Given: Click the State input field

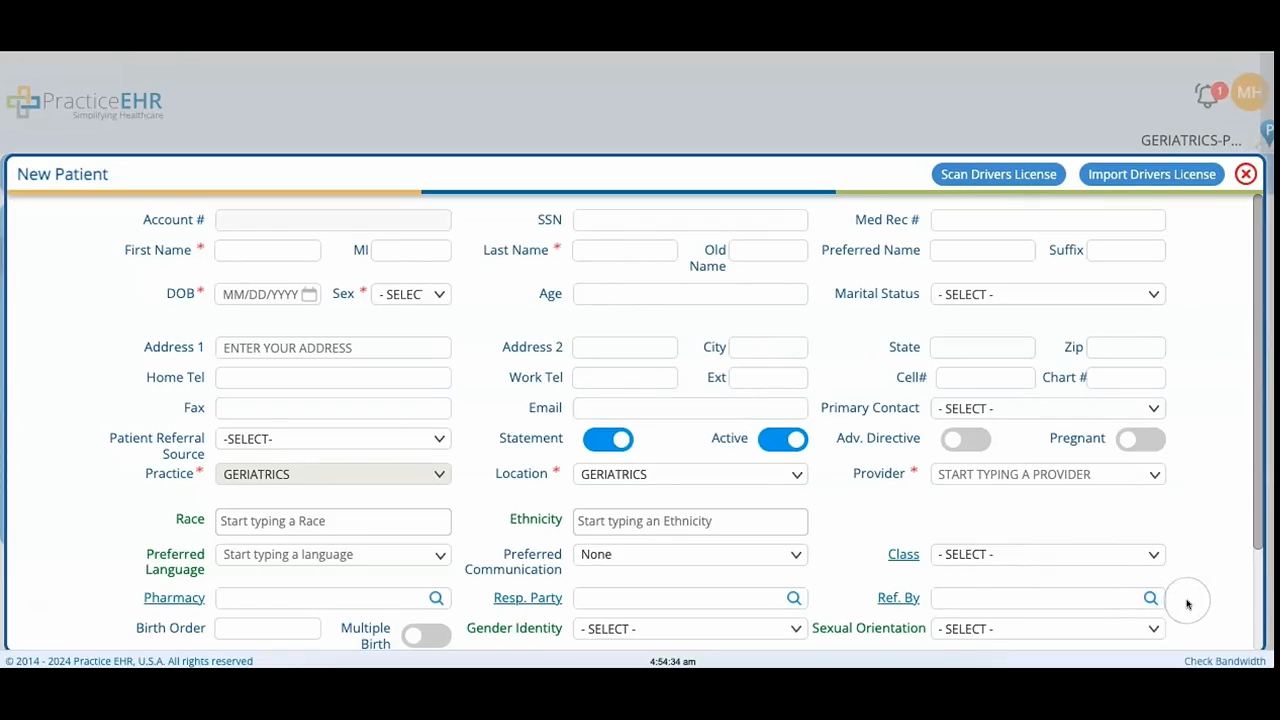Looking at the screenshot, I should (983, 347).
